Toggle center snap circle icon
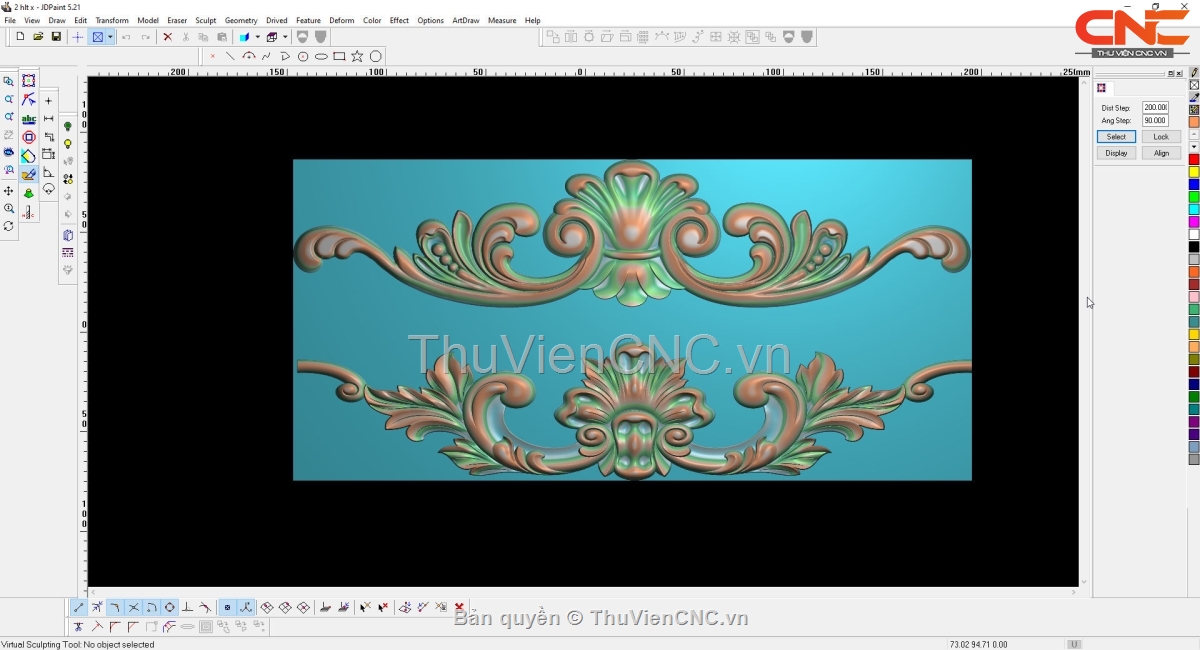The image size is (1200, 650). pyautogui.click(x=169, y=607)
